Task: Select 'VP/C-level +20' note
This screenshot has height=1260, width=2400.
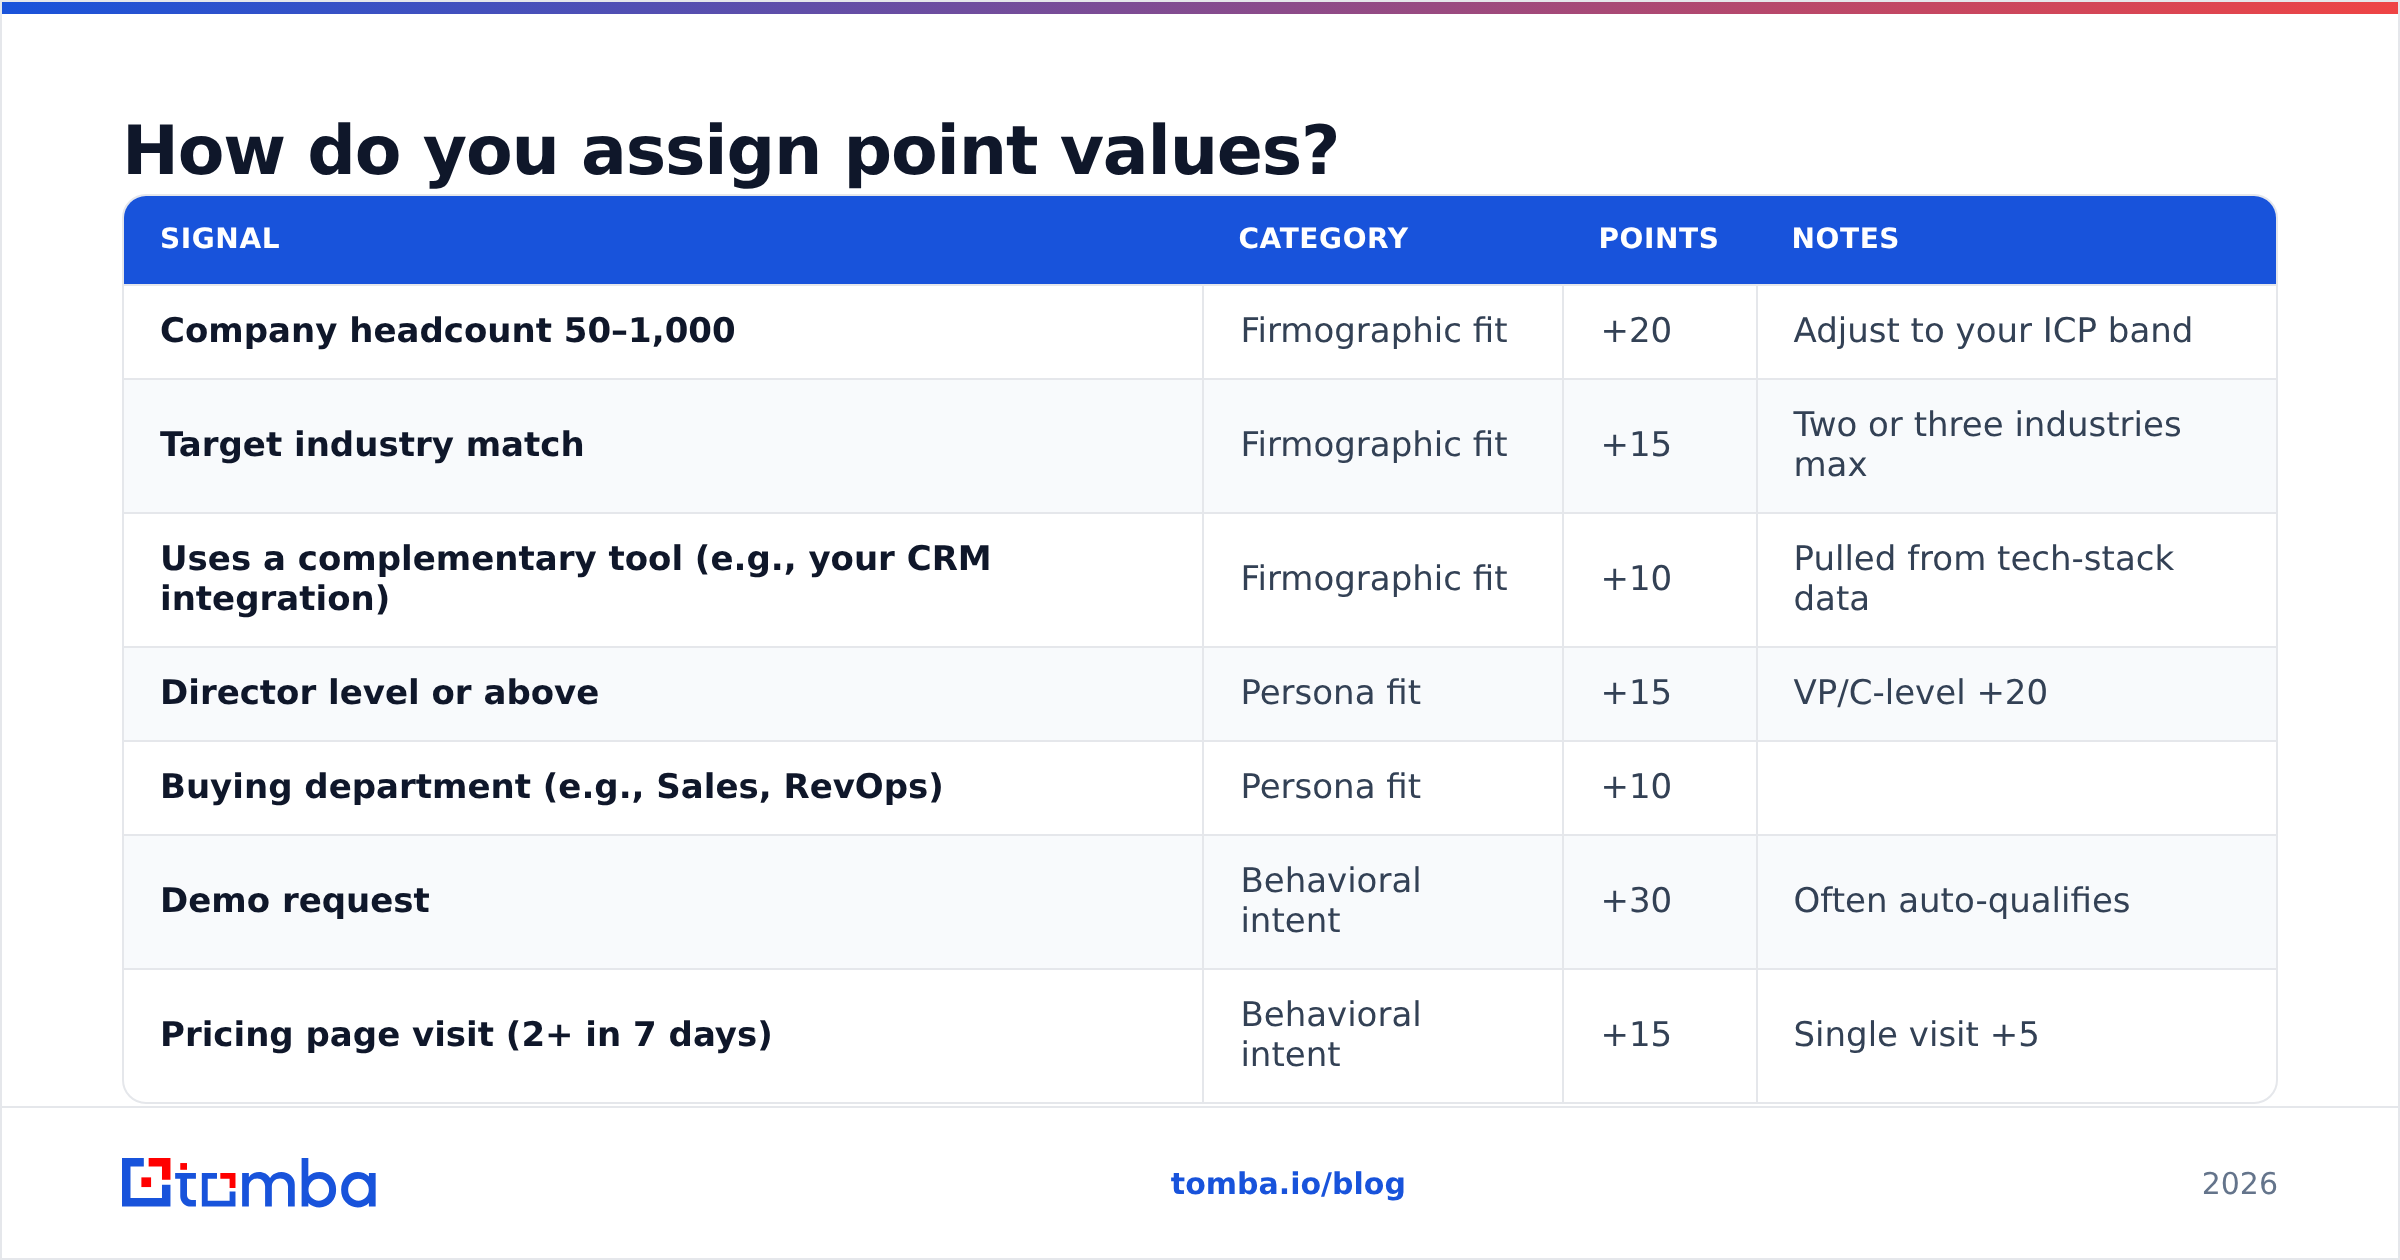Action: pos(1920,693)
